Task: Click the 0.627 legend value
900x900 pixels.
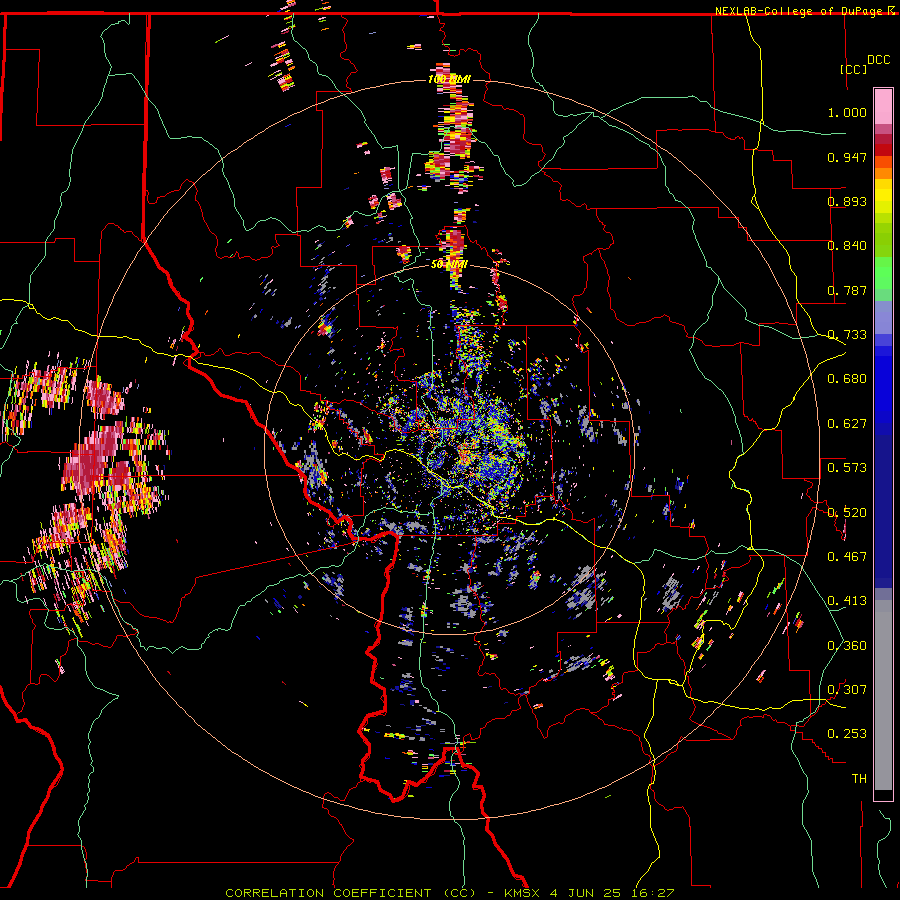Action: (847, 424)
